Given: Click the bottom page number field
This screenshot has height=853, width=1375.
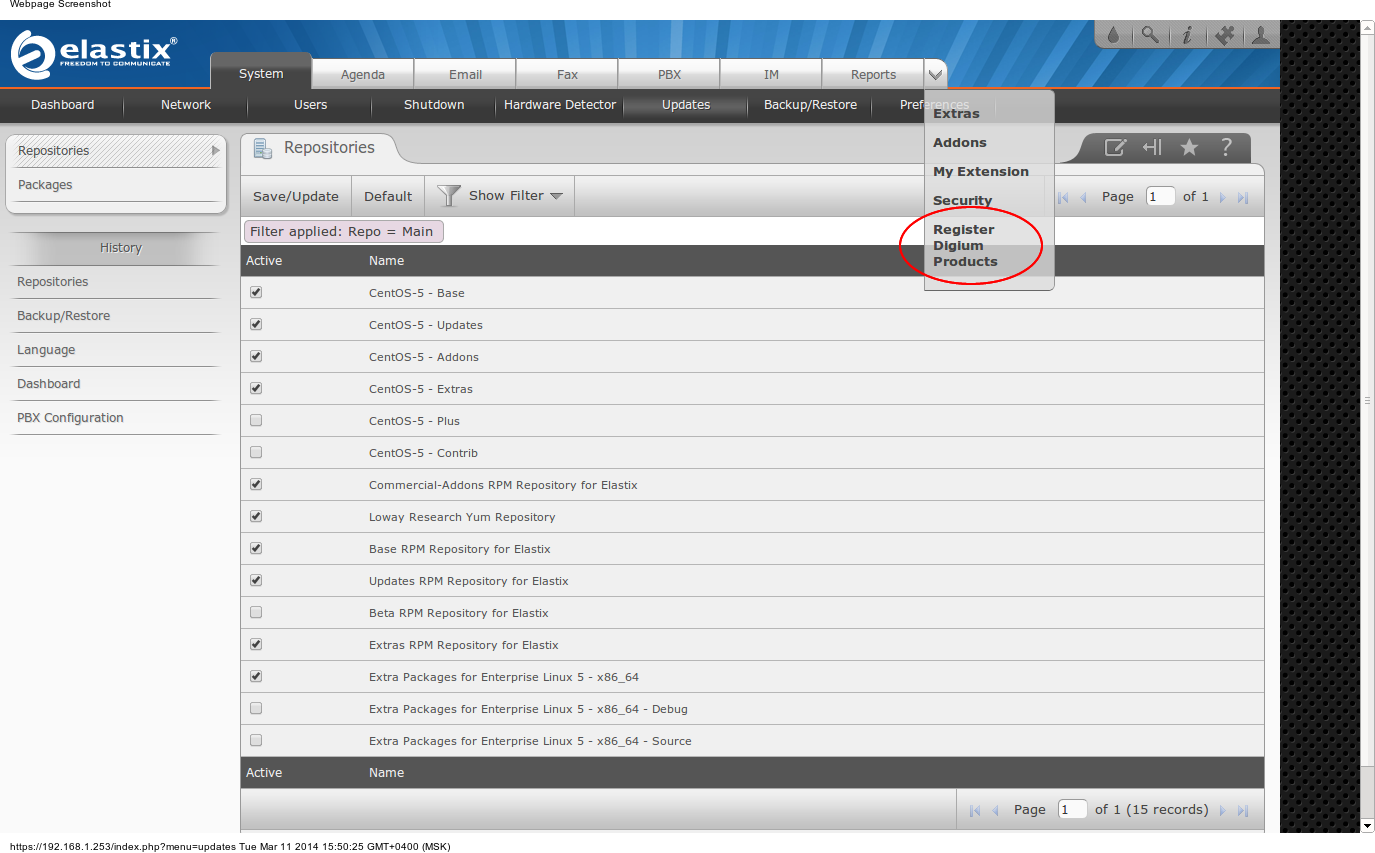Looking at the screenshot, I should (x=1072, y=810).
